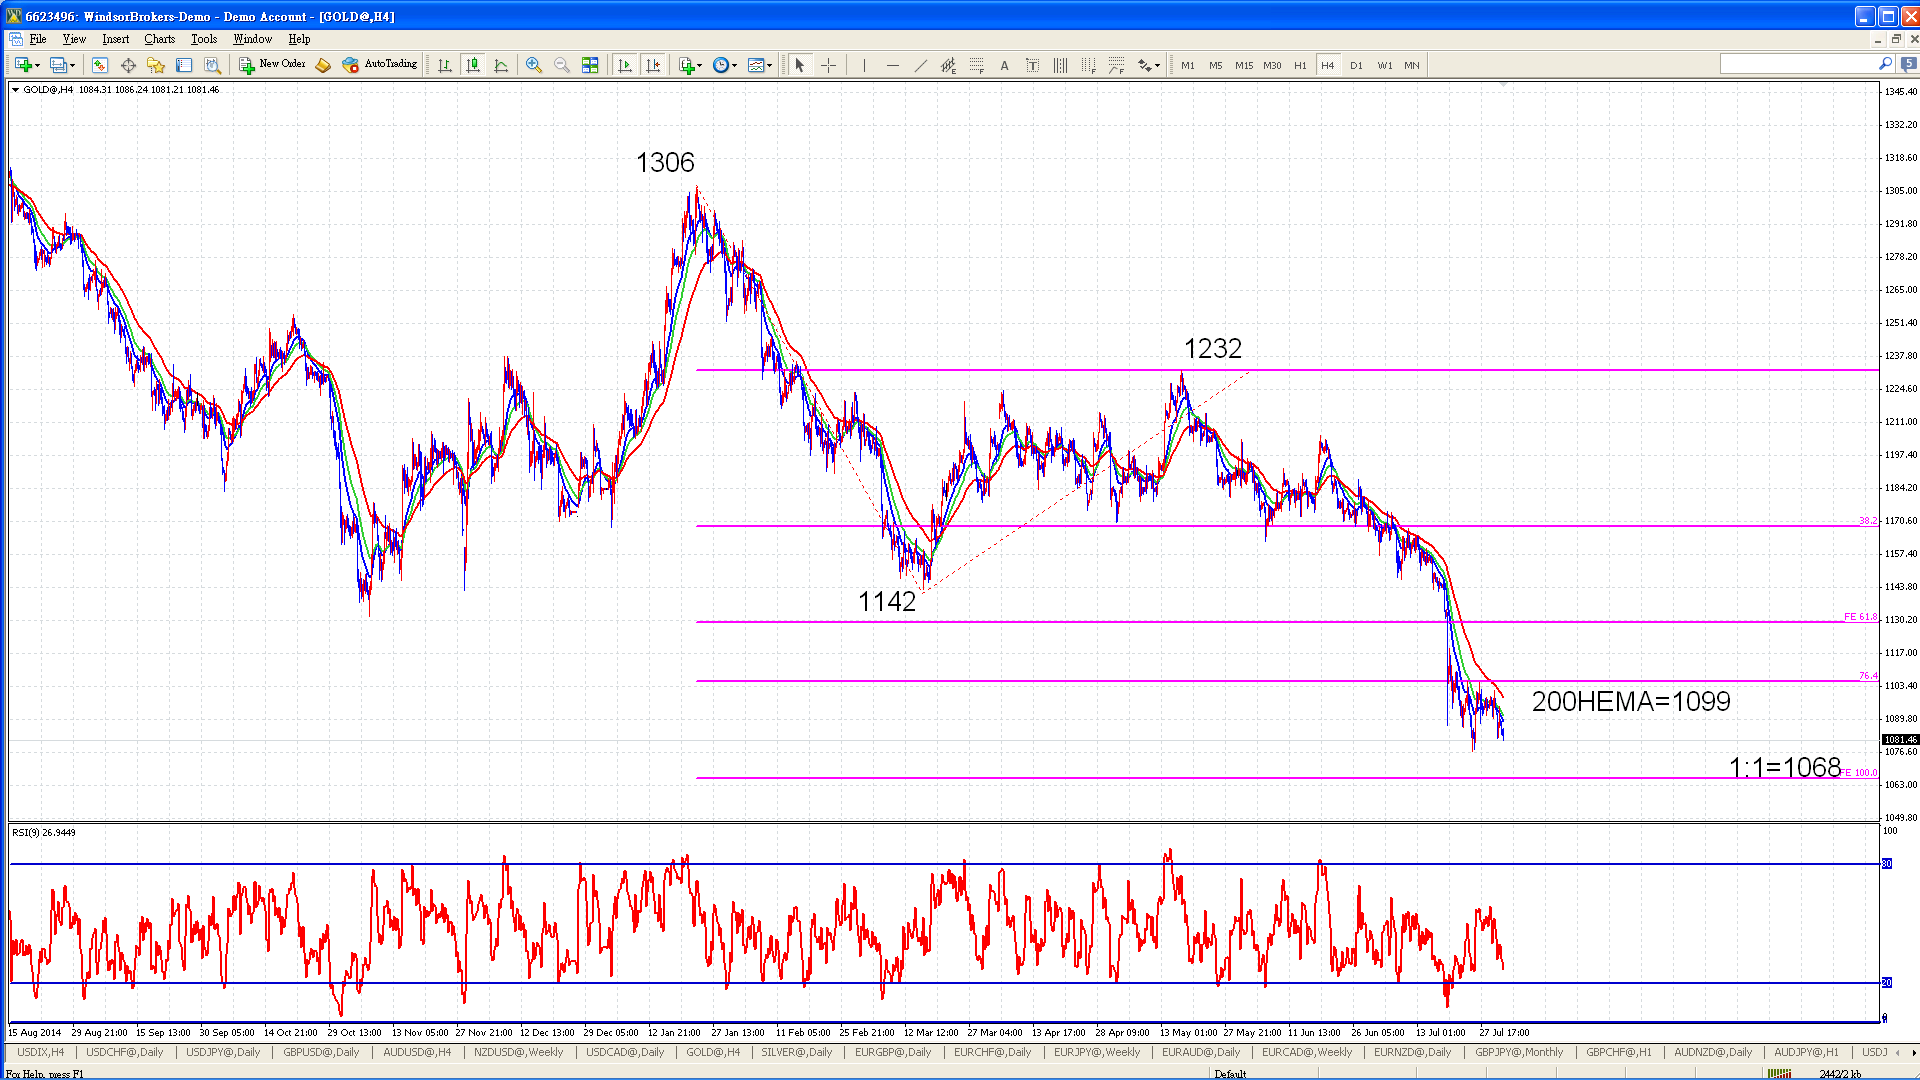Viewport: 1920px width, 1080px height.
Task: Open the Profiles toolbar icon
Action: (x=59, y=65)
